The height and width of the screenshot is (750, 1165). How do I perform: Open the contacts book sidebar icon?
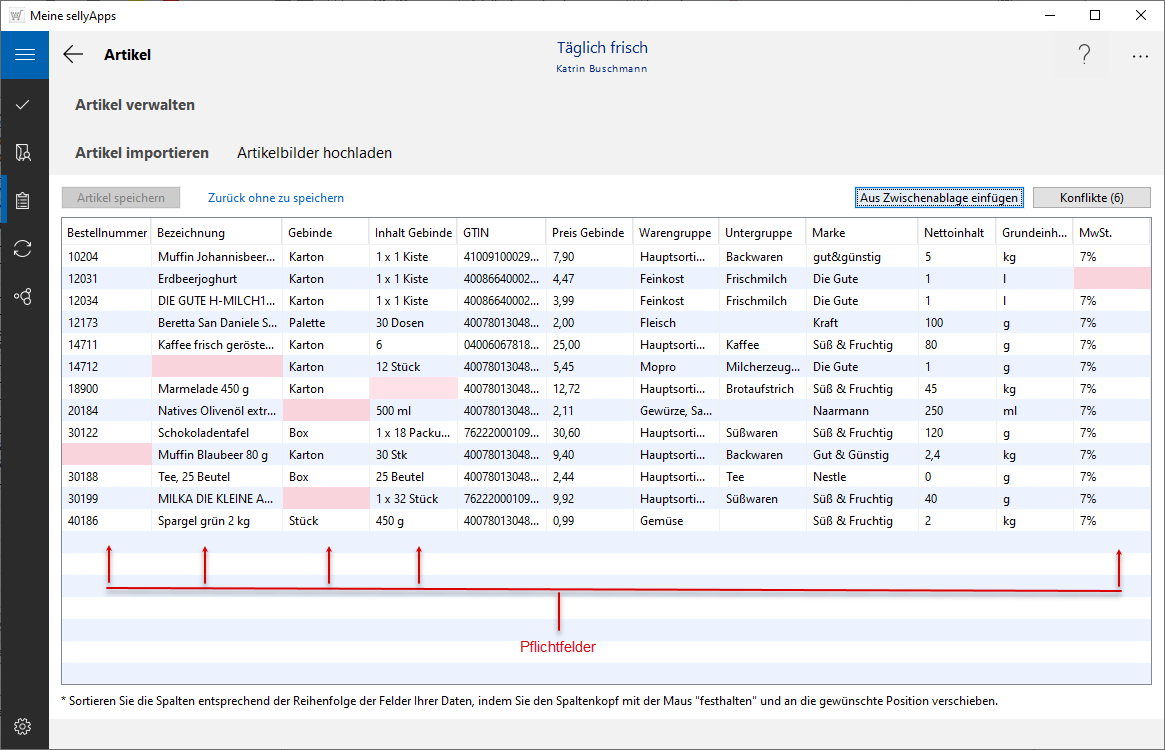(24, 152)
